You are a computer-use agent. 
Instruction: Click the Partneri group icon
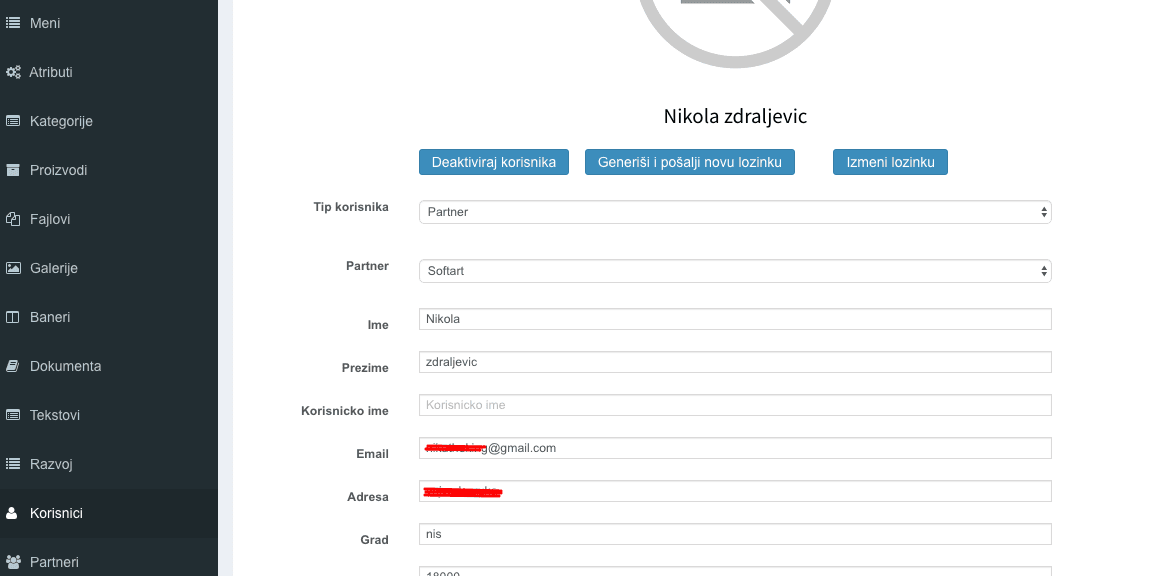(x=14, y=562)
